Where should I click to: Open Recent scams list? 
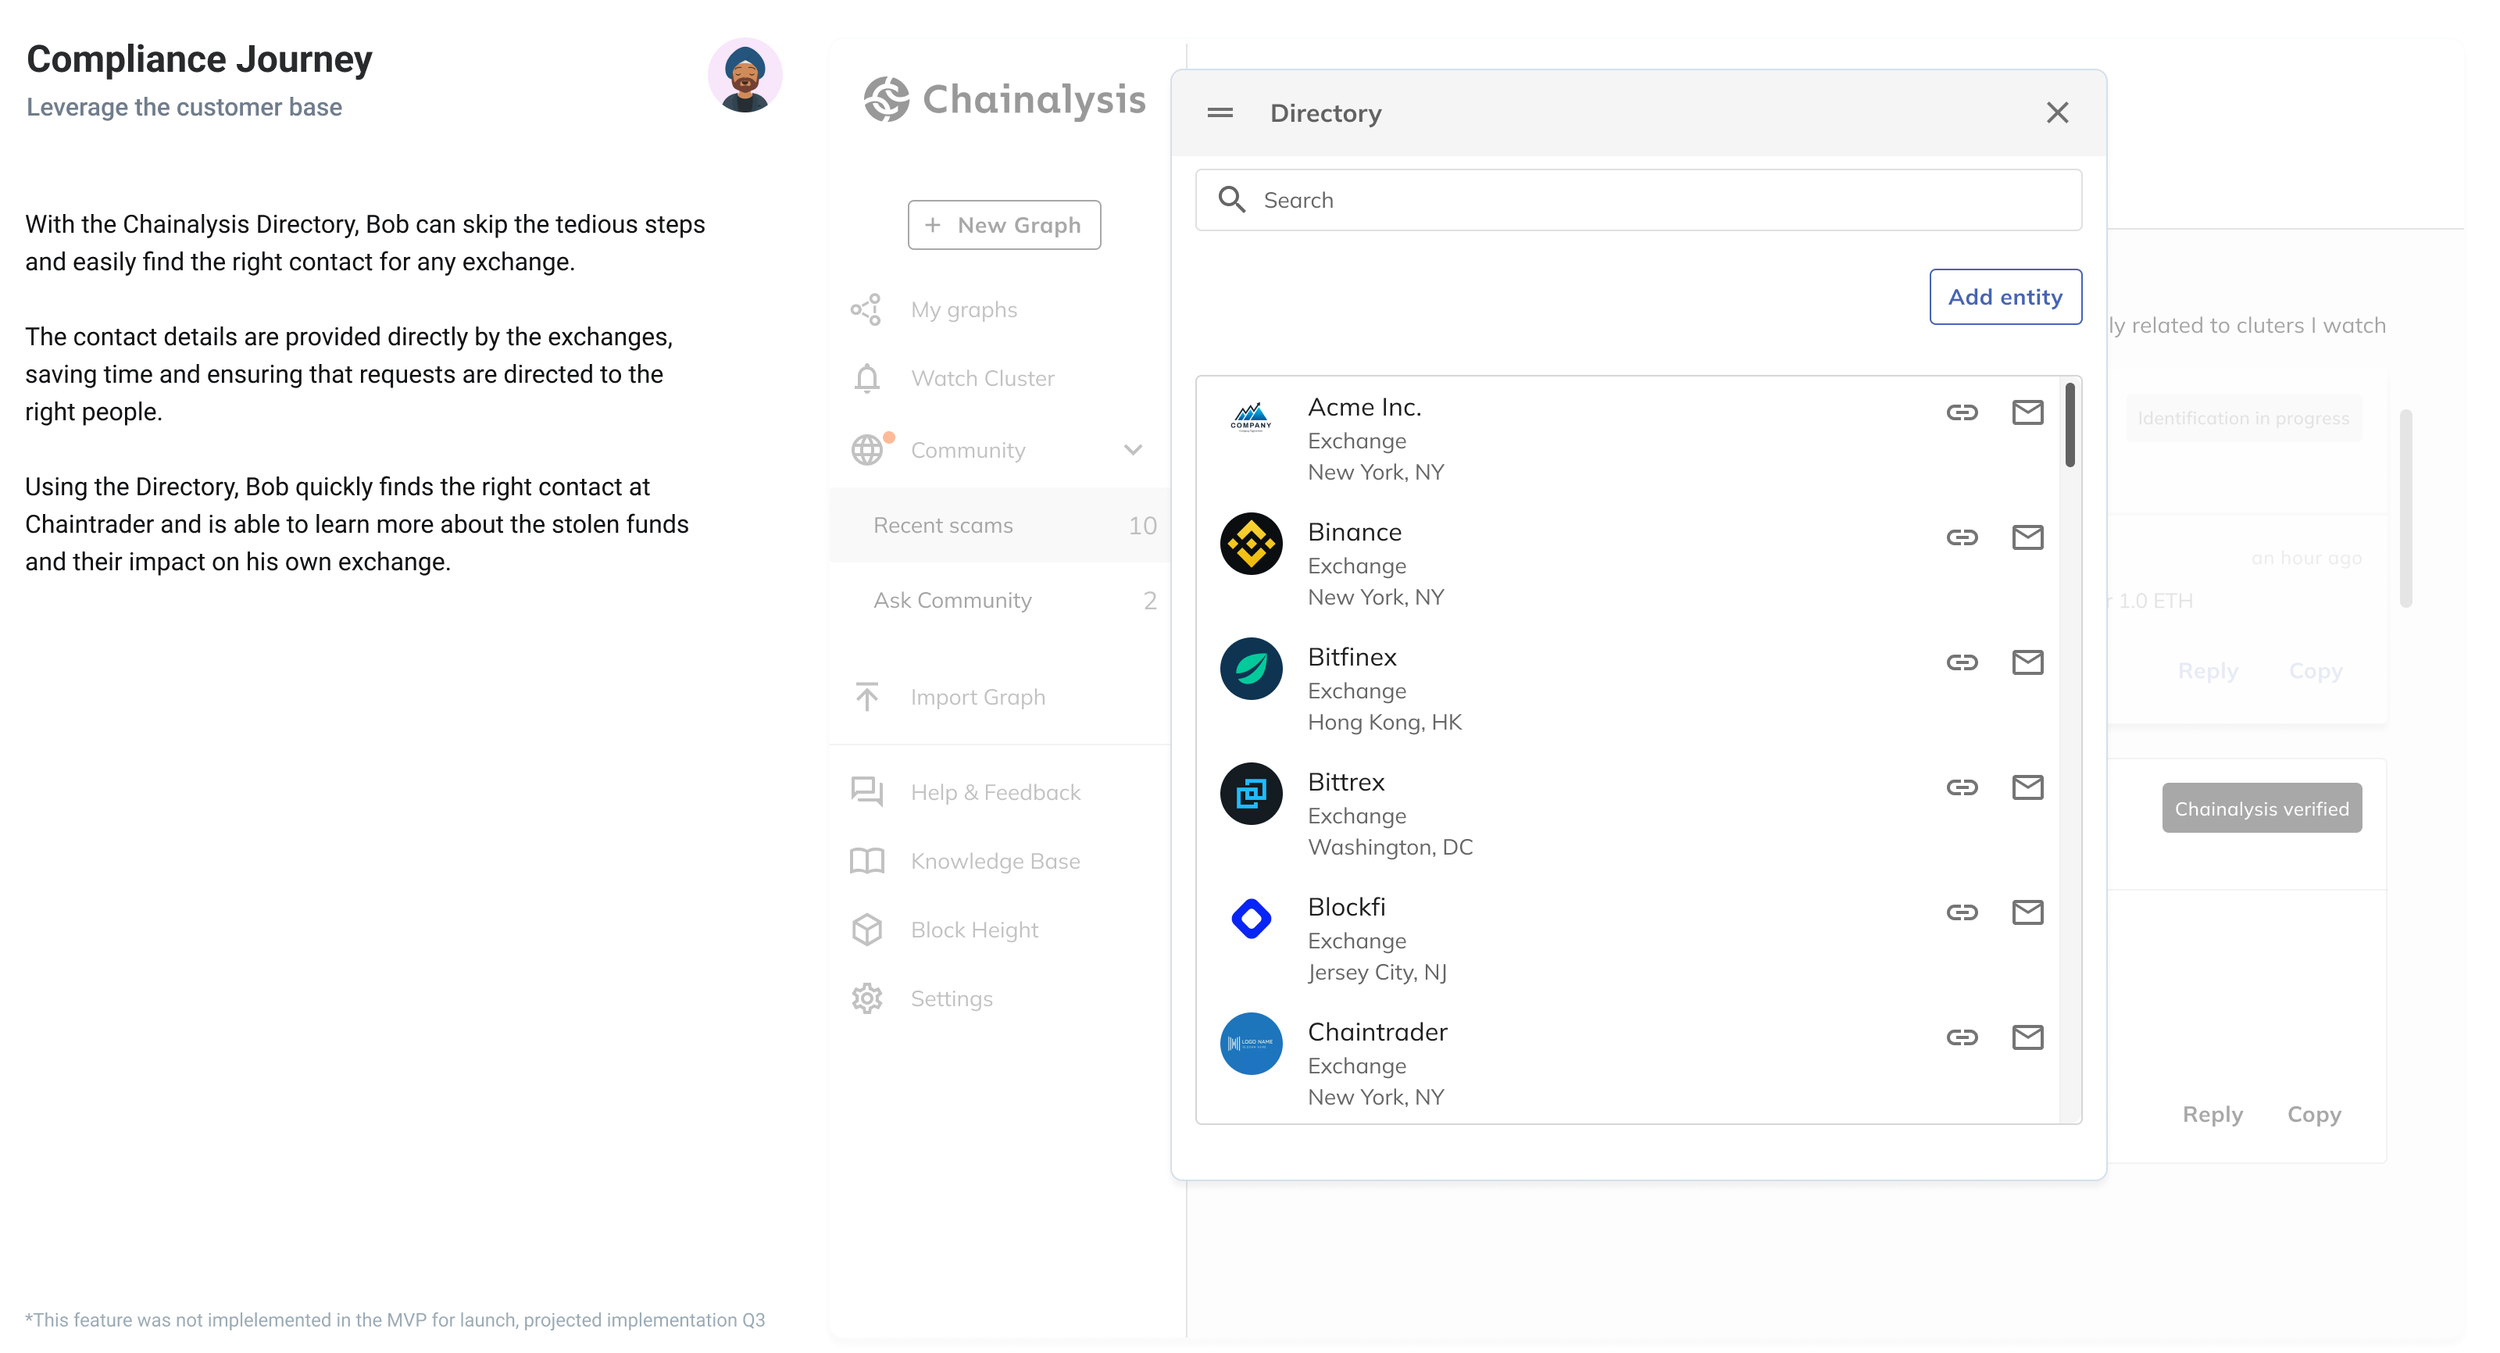[x=999, y=525]
